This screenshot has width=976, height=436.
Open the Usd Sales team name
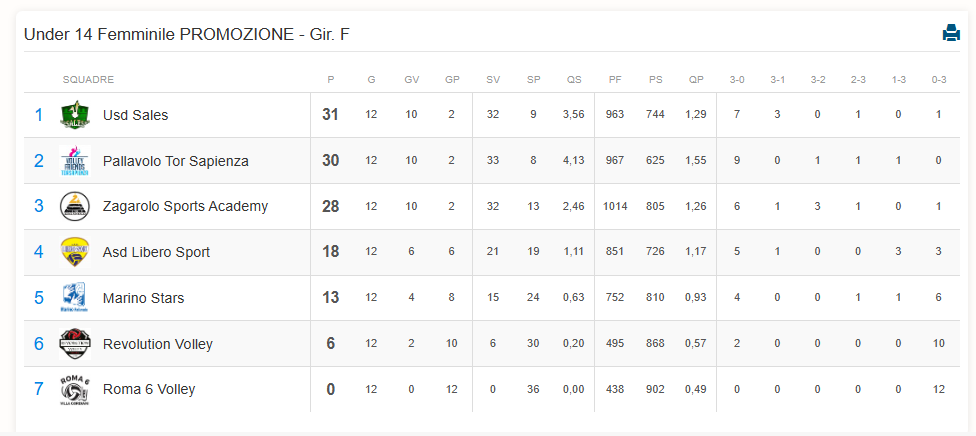point(136,115)
